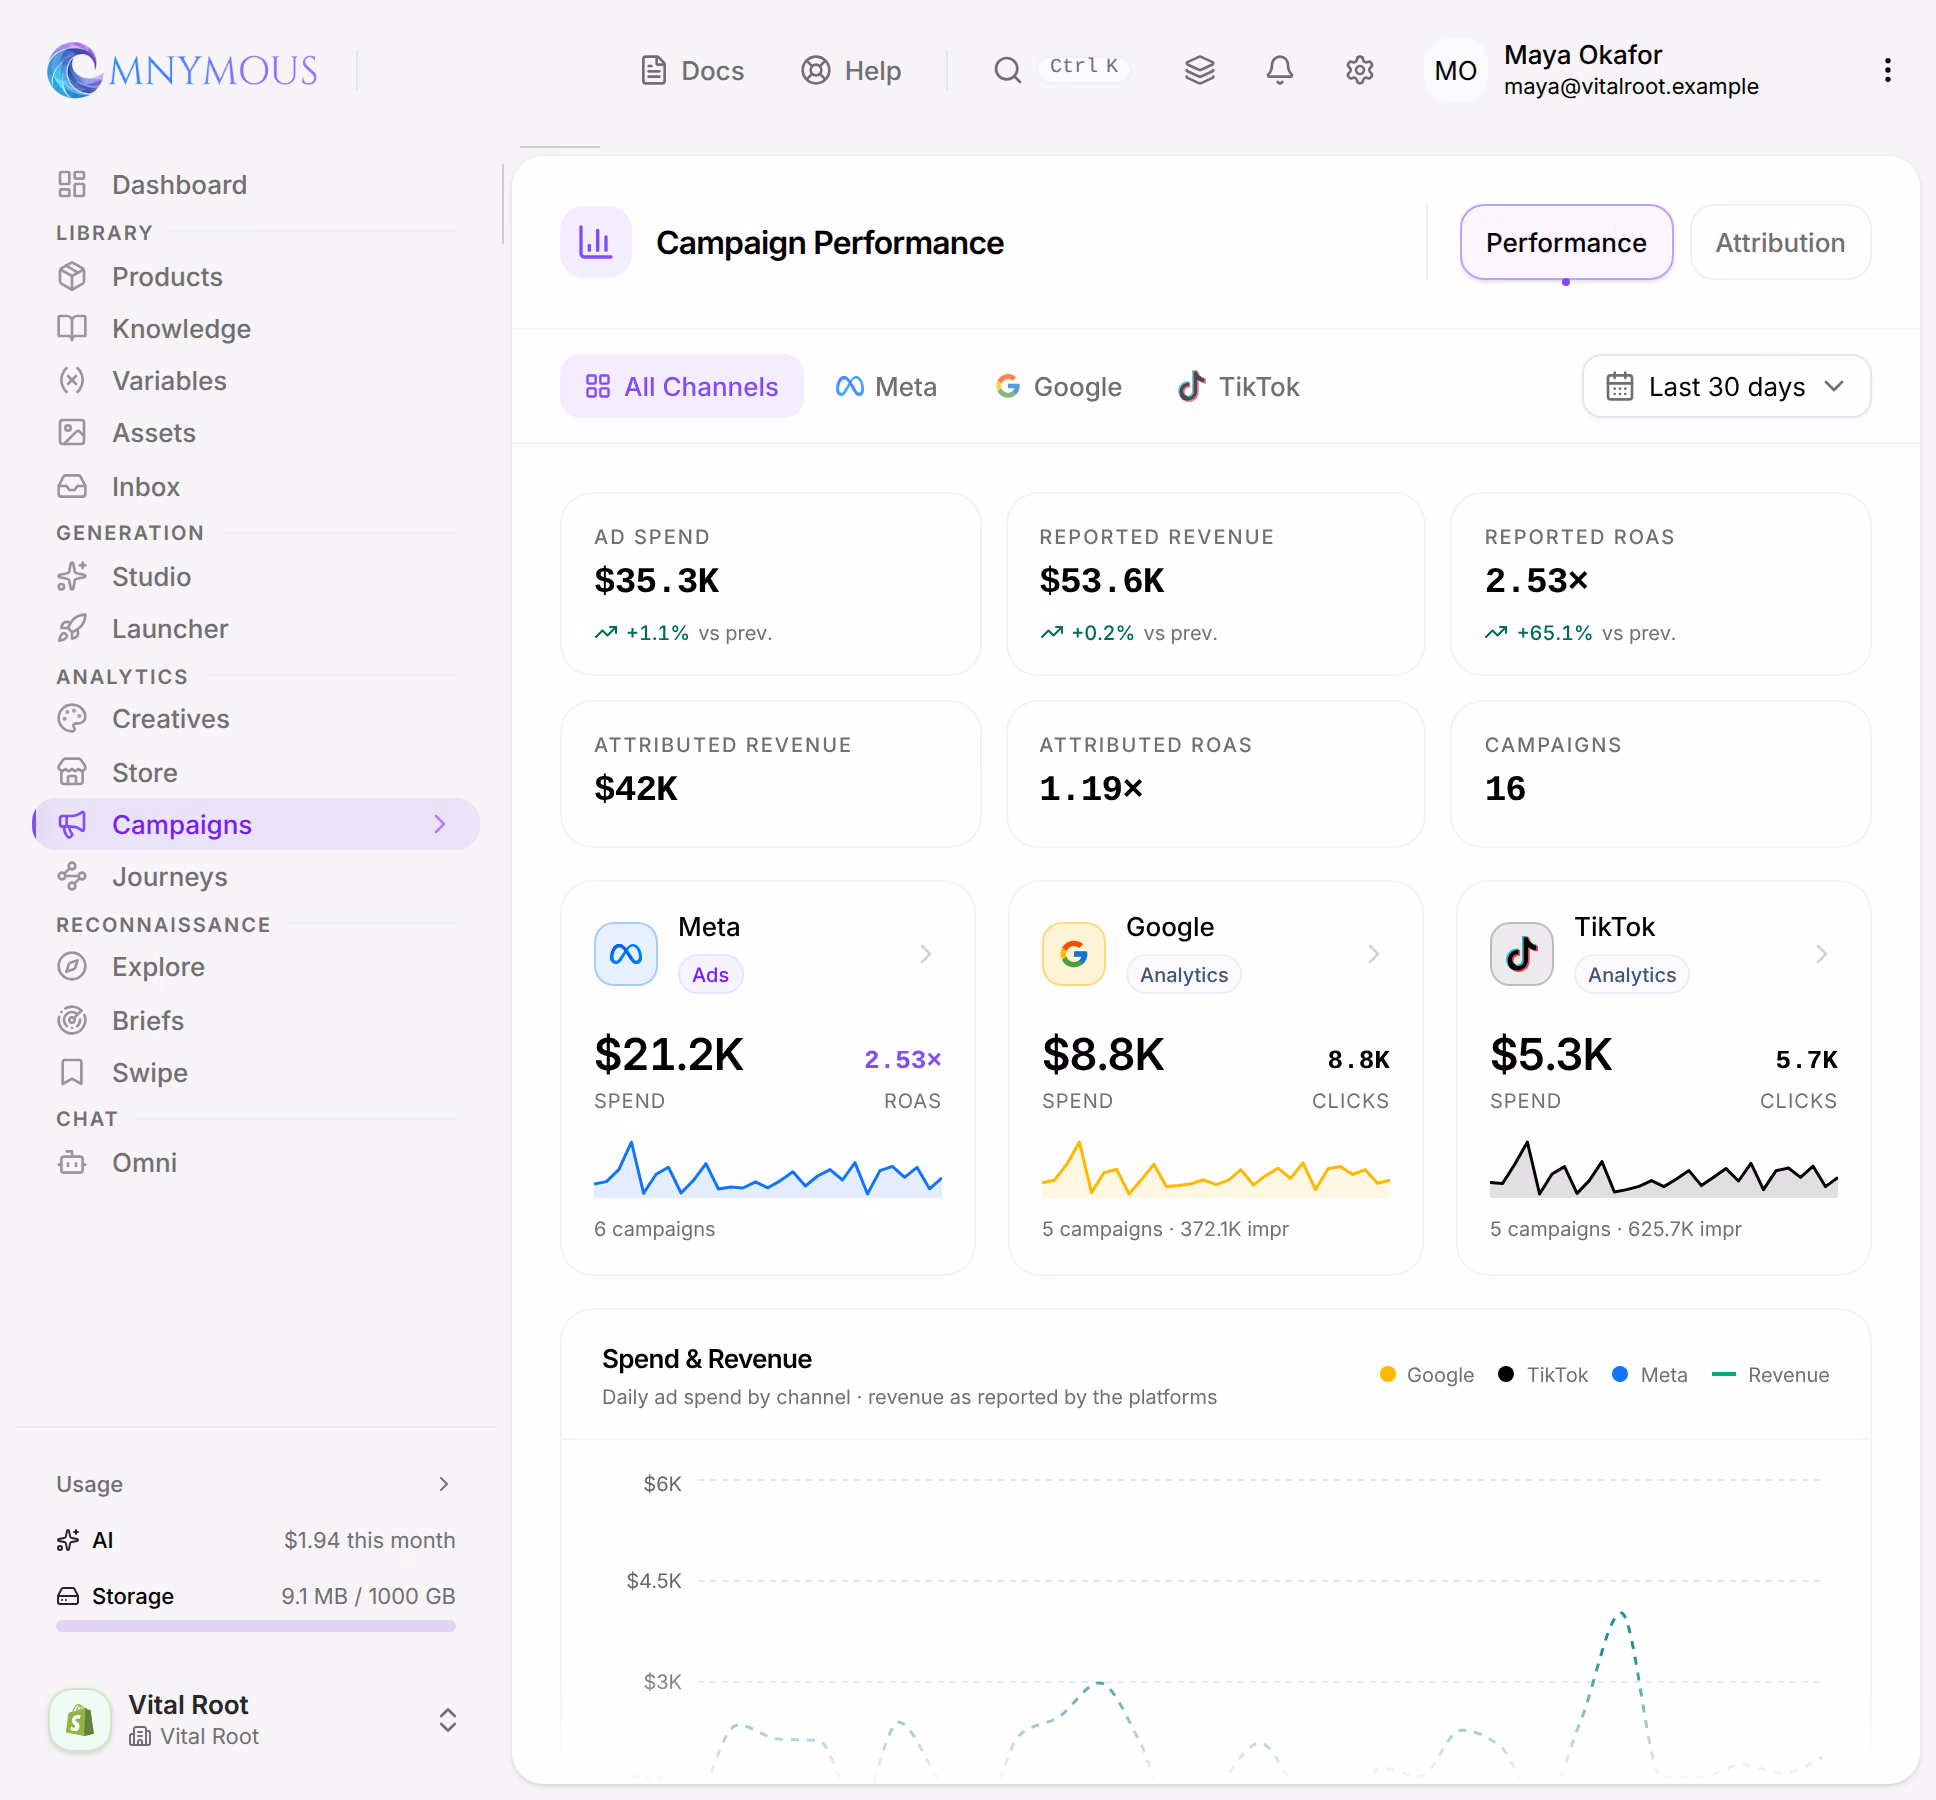Toggle the Revenue legend item
1936x1800 pixels.
point(1770,1375)
